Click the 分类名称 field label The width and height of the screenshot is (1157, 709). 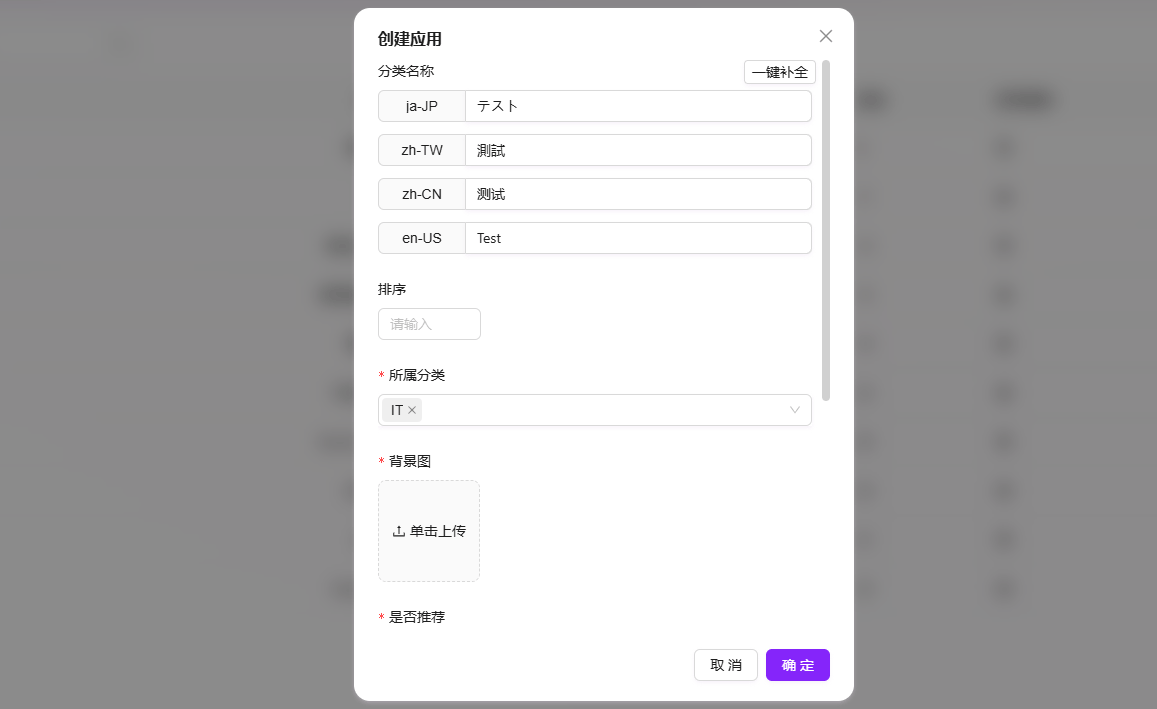406,72
